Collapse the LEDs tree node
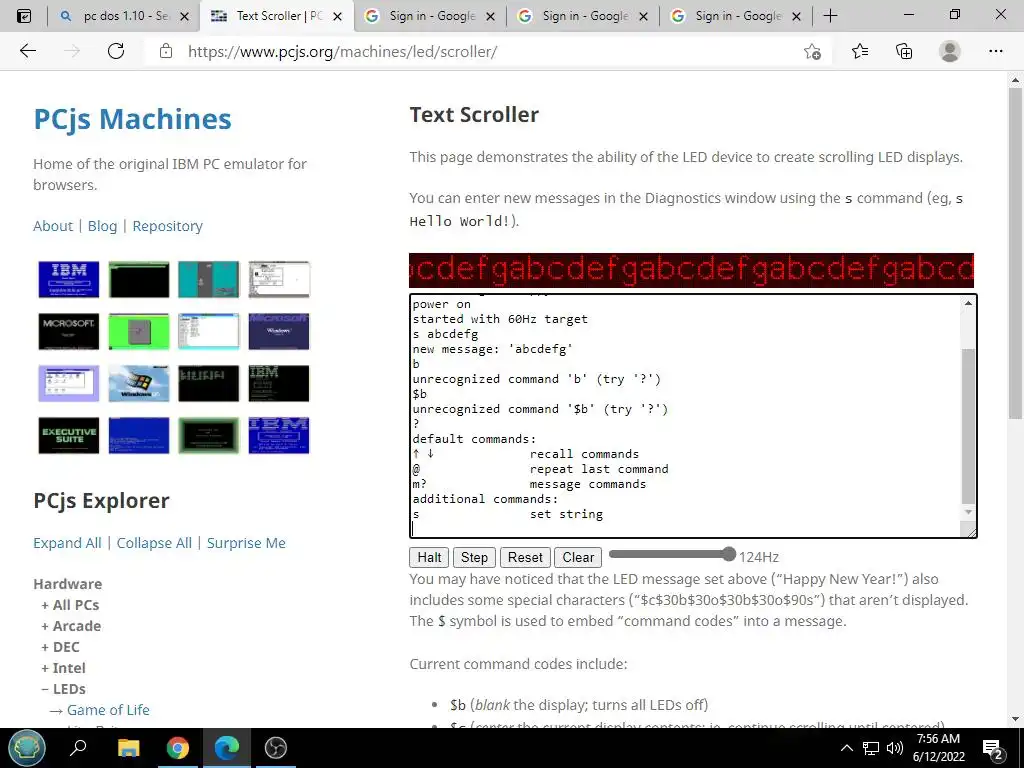Viewport: 1024px width, 768px height. pos(63,689)
